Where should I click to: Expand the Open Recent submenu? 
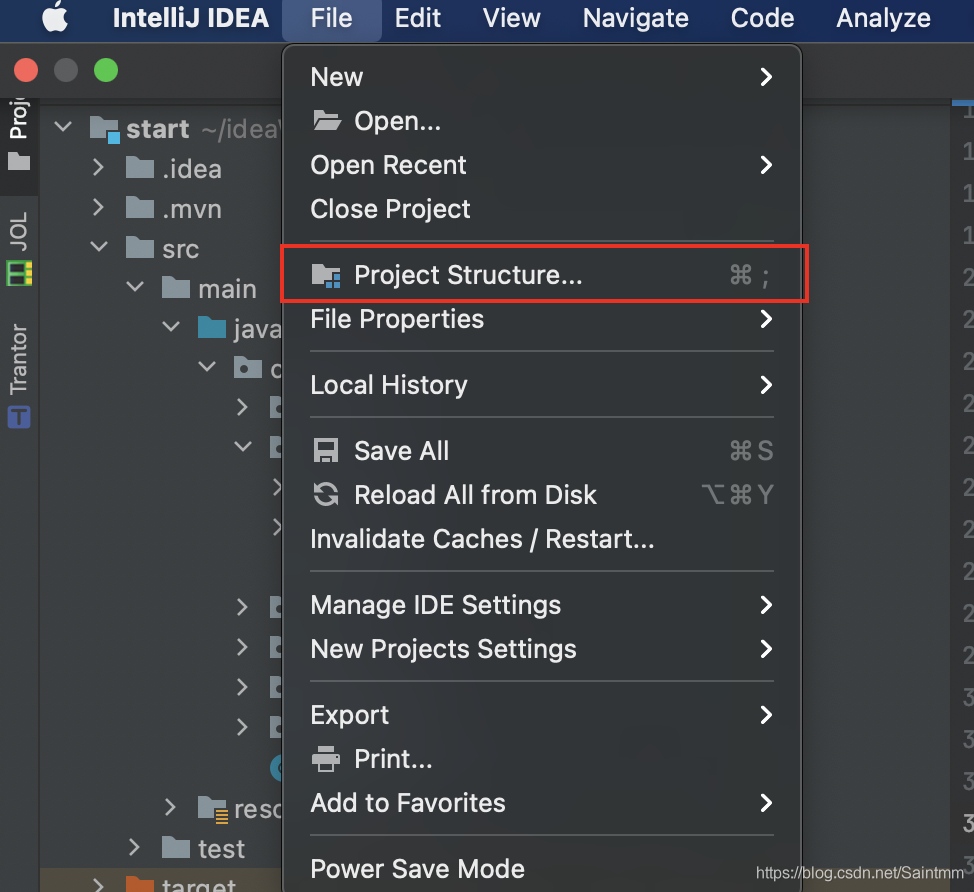click(542, 165)
